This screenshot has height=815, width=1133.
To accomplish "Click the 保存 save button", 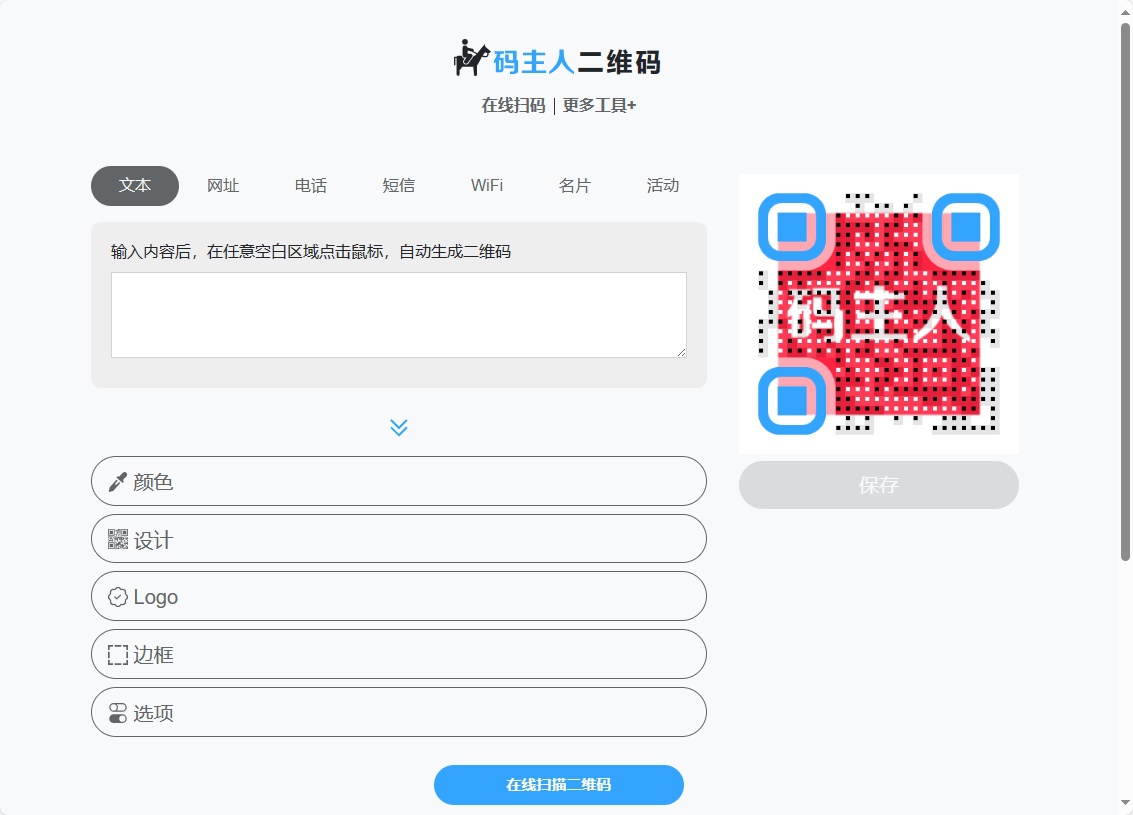I will [x=879, y=485].
